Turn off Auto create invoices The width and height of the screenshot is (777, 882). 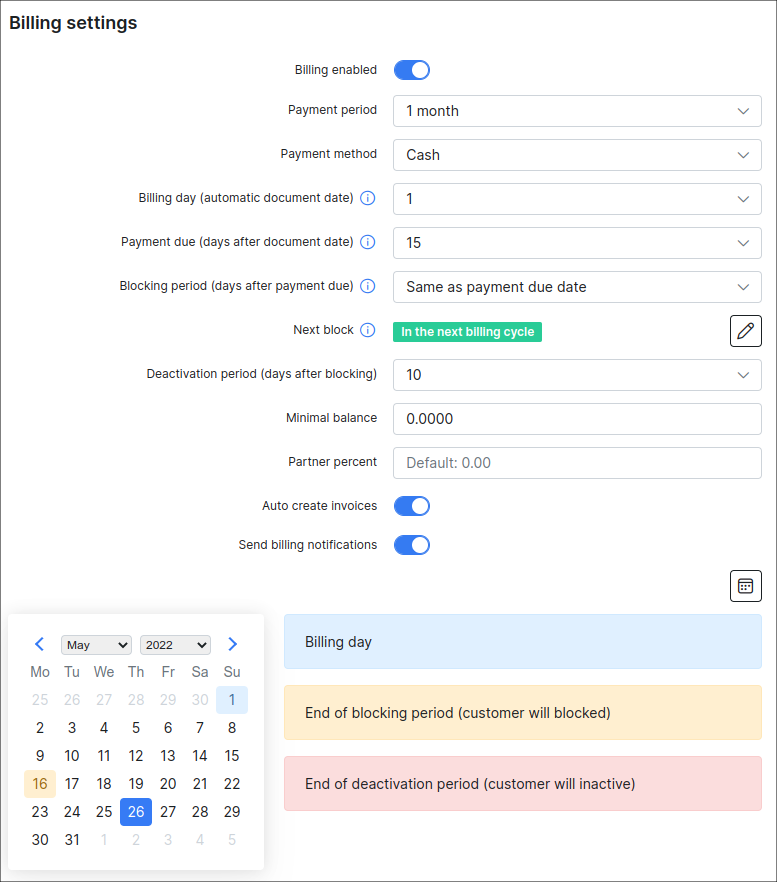tap(411, 506)
